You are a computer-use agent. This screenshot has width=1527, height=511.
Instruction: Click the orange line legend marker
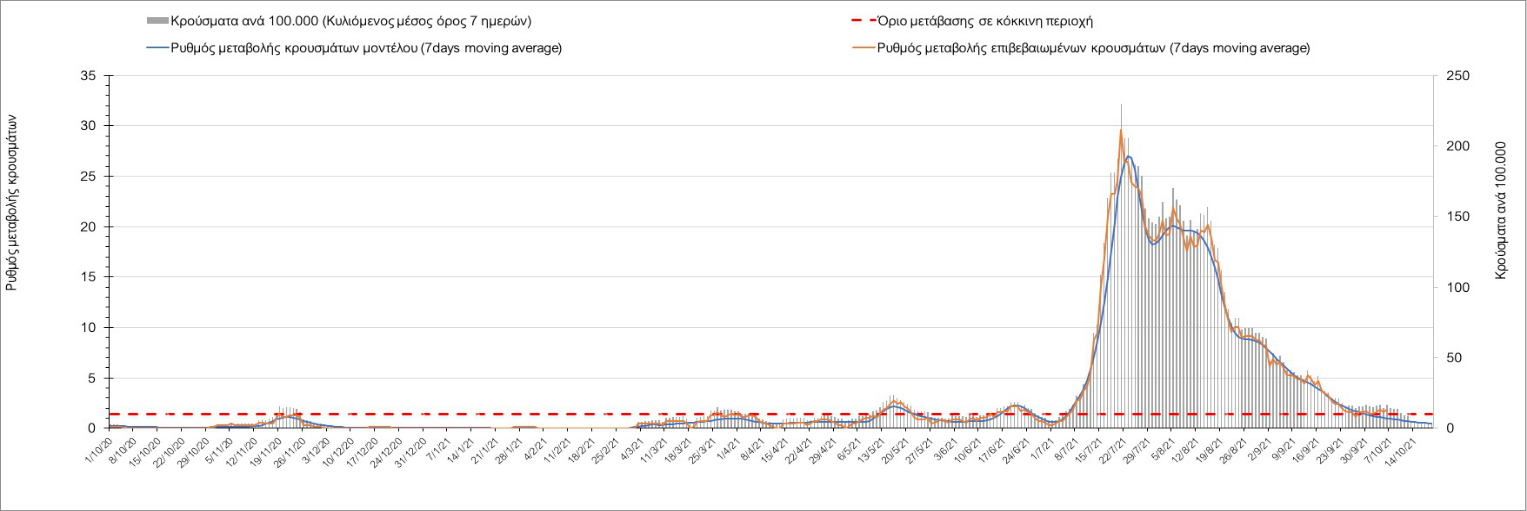pyautogui.click(x=857, y=47)
